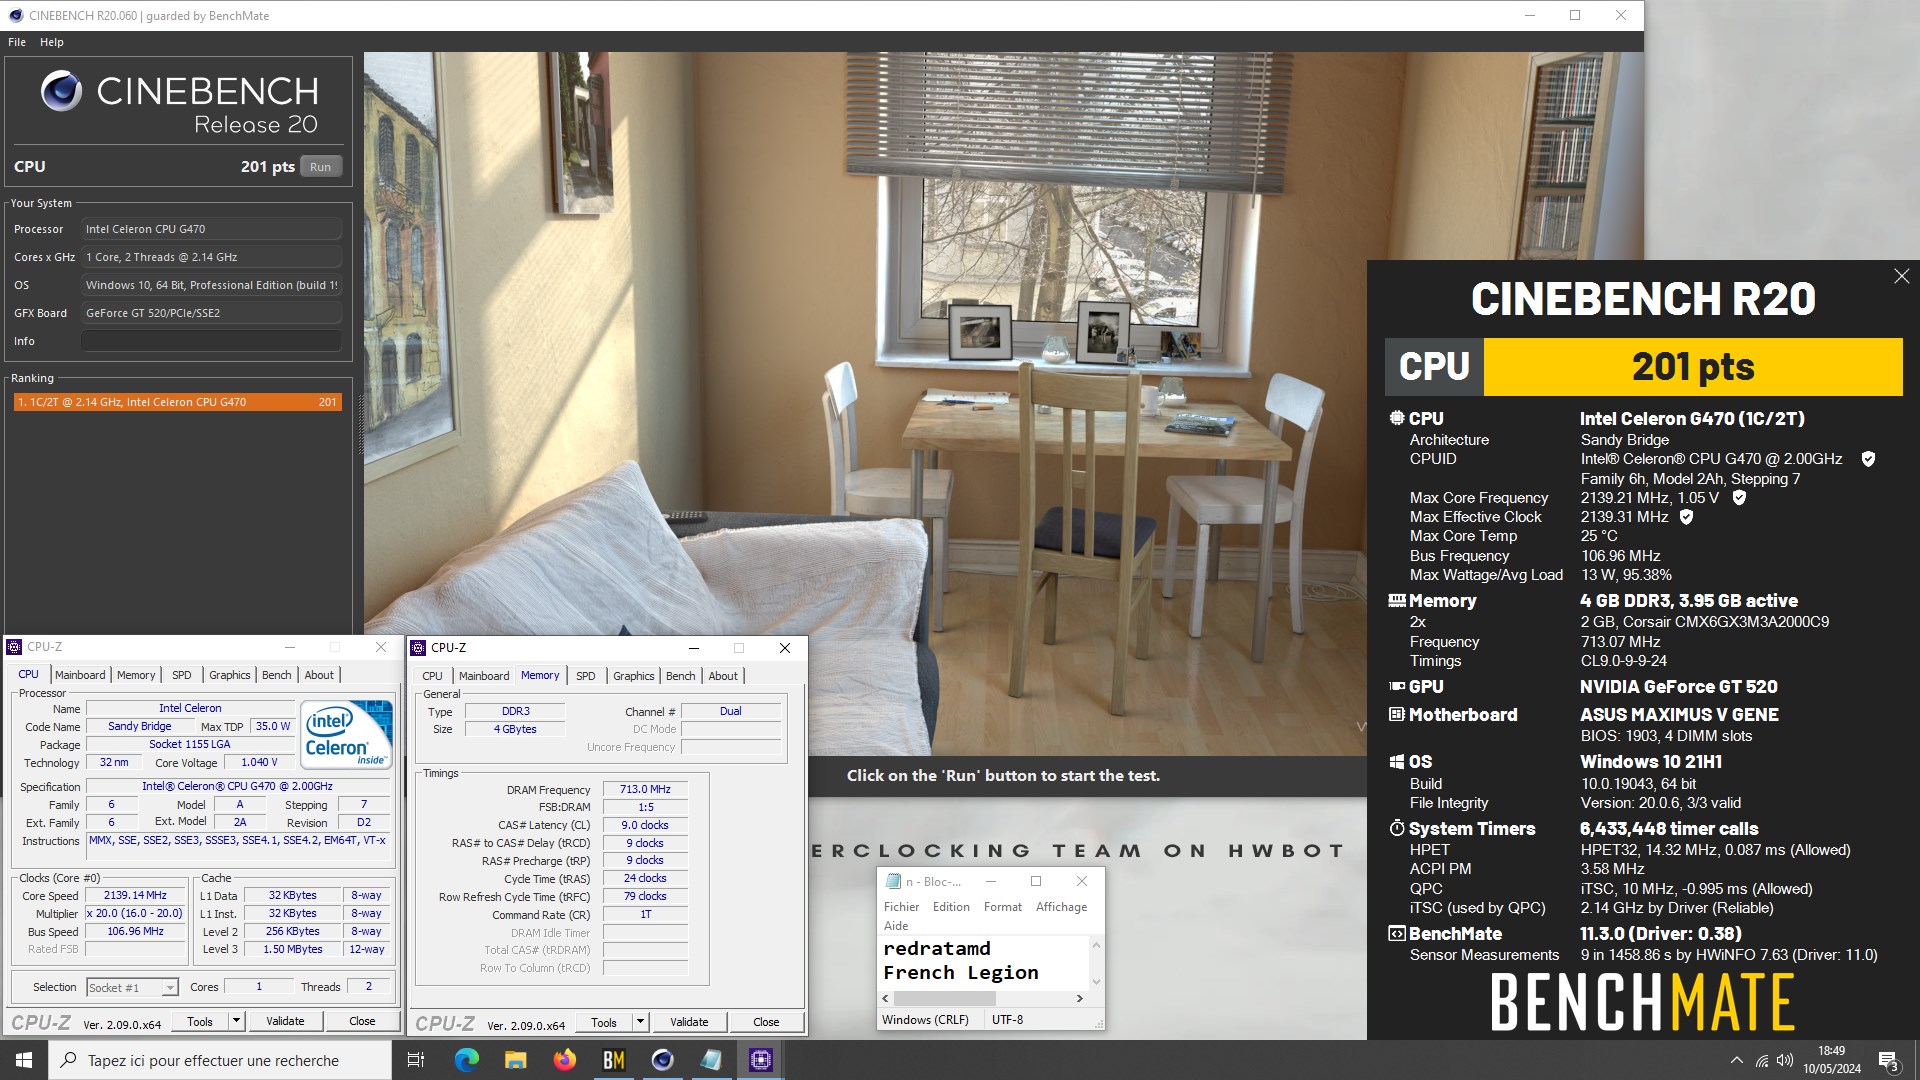Screen dimensions: 1920x1080
Task: Expand Tools dropdown arrow in left CPU-Z window
Action: (236, 1021)
